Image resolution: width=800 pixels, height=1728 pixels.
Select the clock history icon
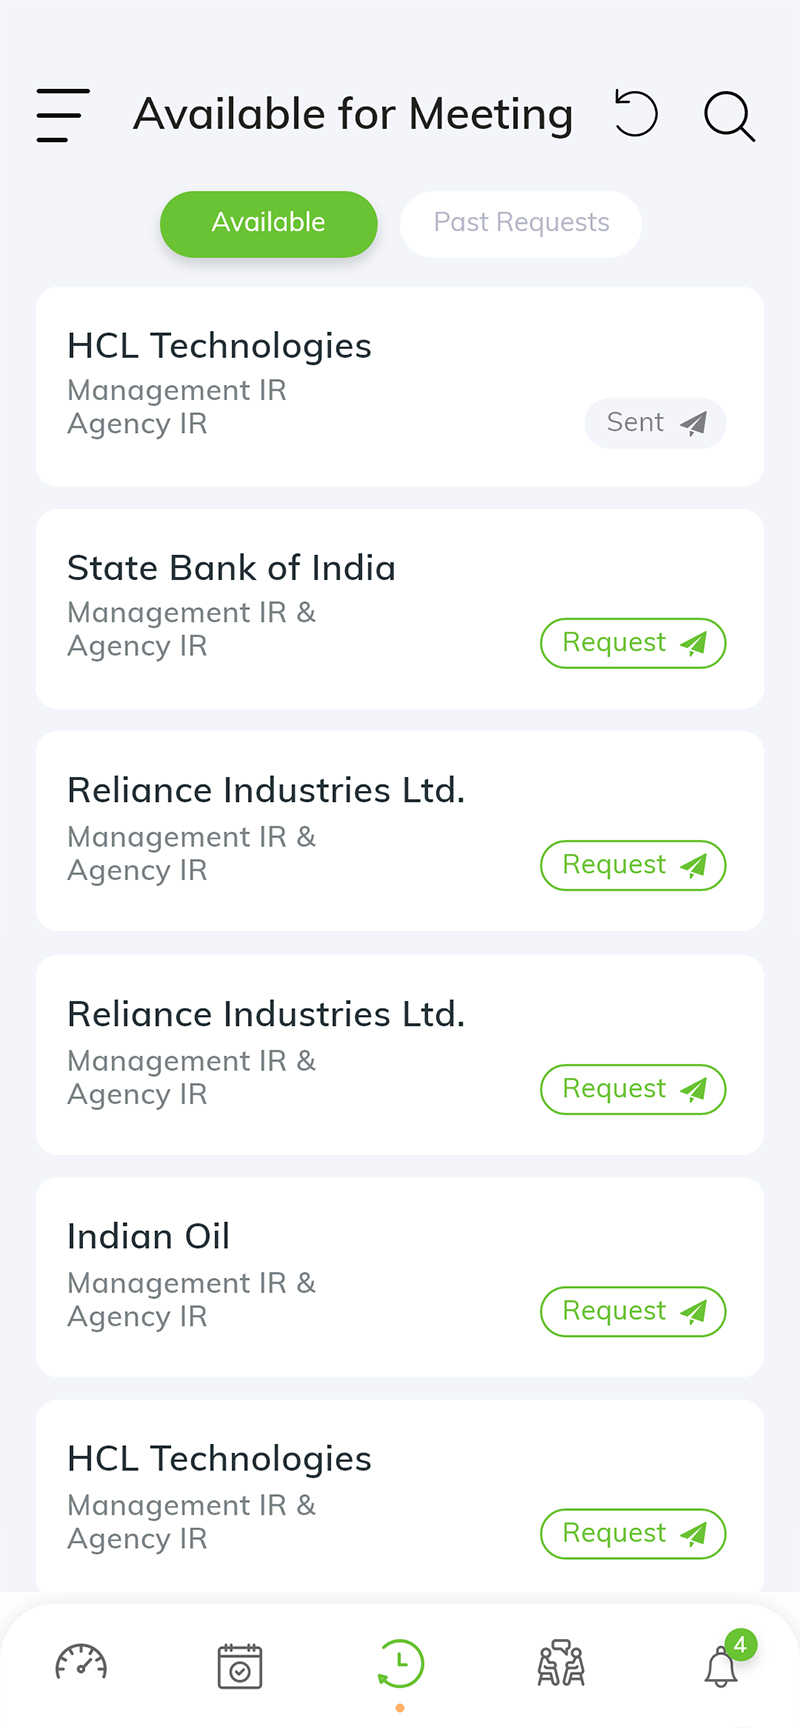tap(400, 1665)
